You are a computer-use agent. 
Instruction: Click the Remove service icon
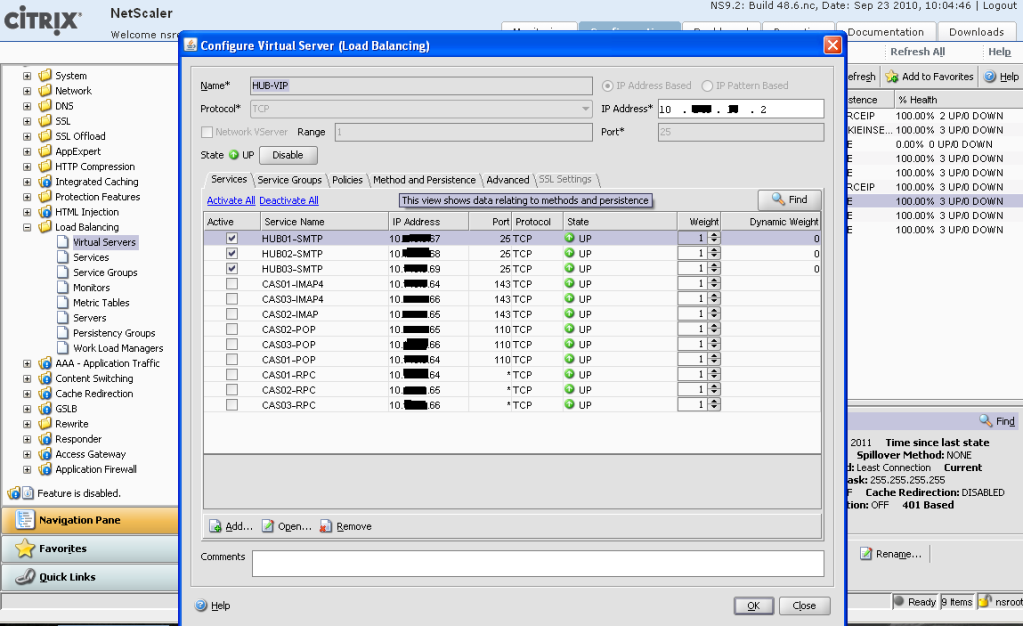(x=326, y=526)
